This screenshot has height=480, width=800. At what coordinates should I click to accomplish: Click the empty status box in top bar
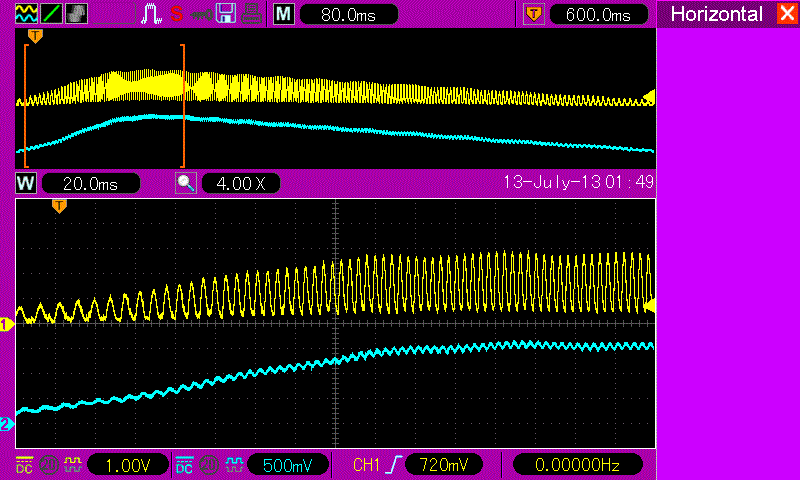point(114,13)
